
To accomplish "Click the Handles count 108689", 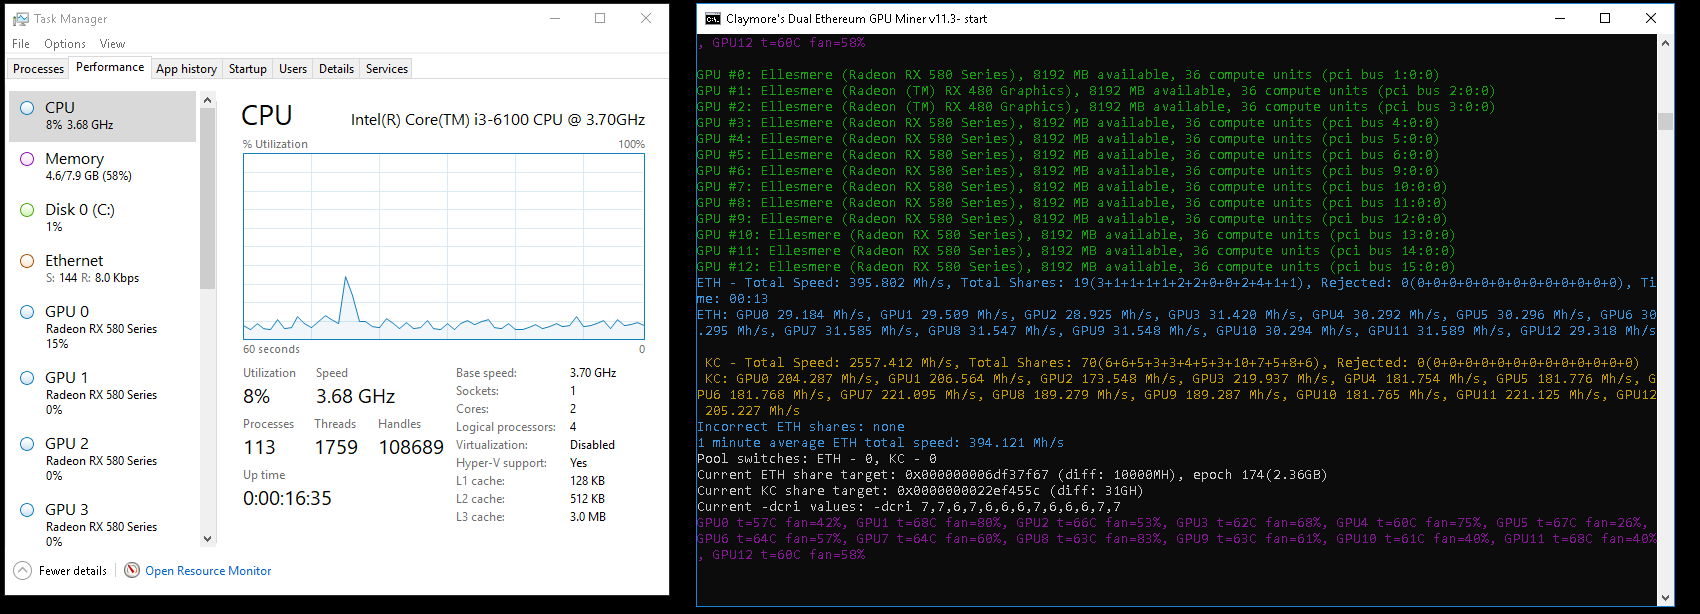I will (x=411, y=448).
